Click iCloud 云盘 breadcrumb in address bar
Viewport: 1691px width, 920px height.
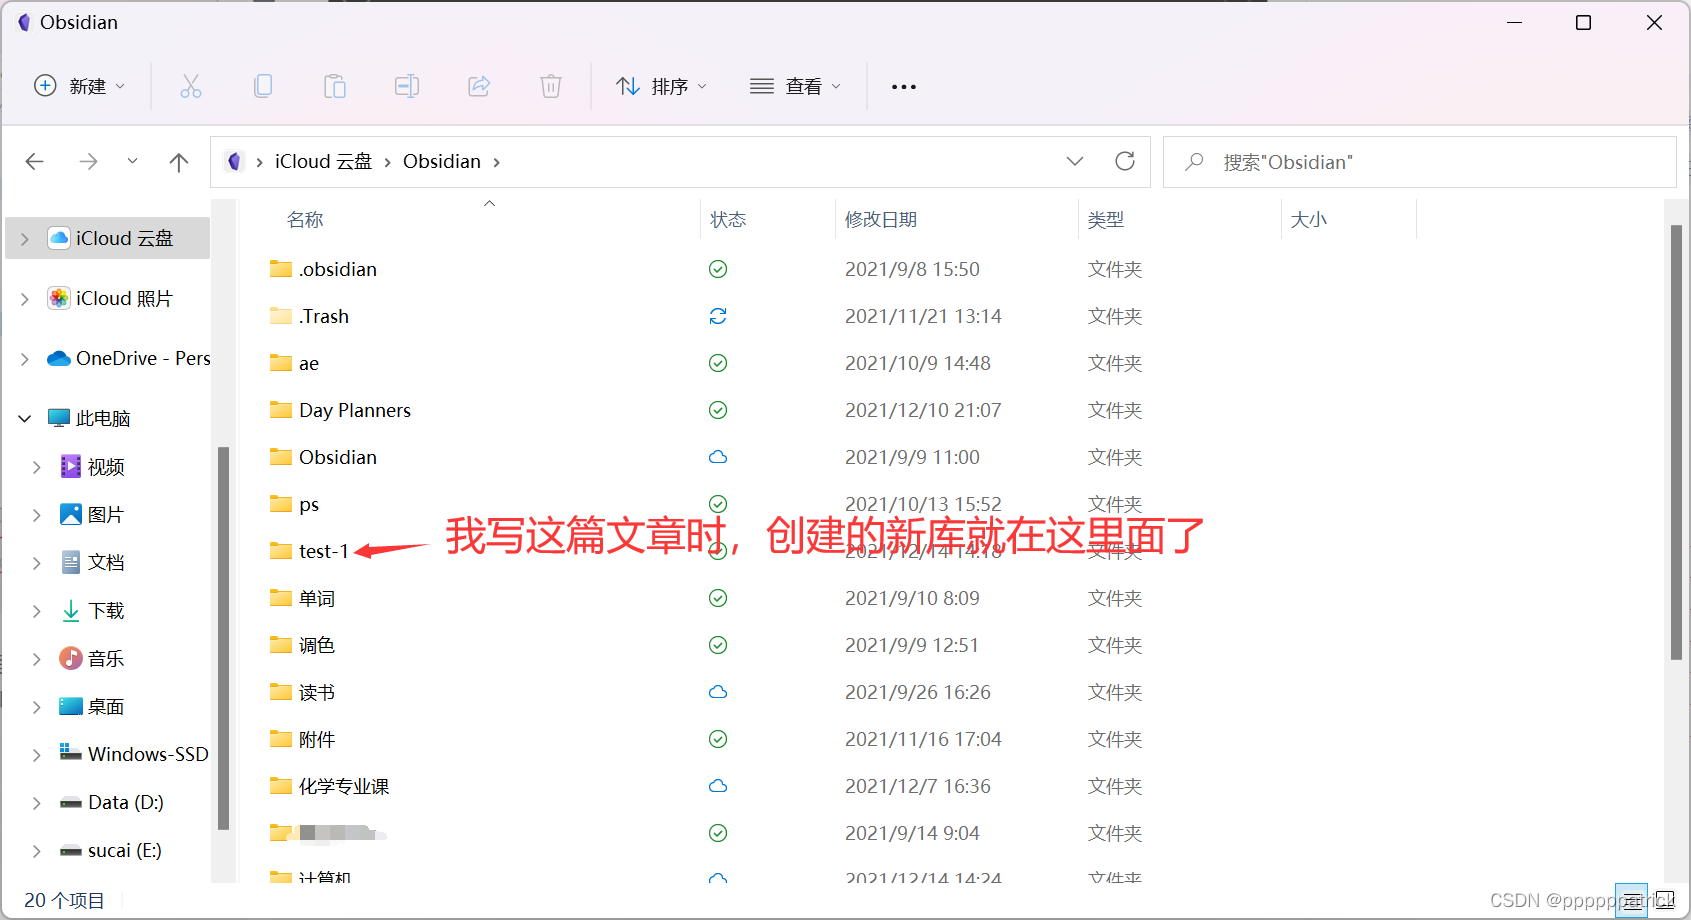[x=323, y=161]
